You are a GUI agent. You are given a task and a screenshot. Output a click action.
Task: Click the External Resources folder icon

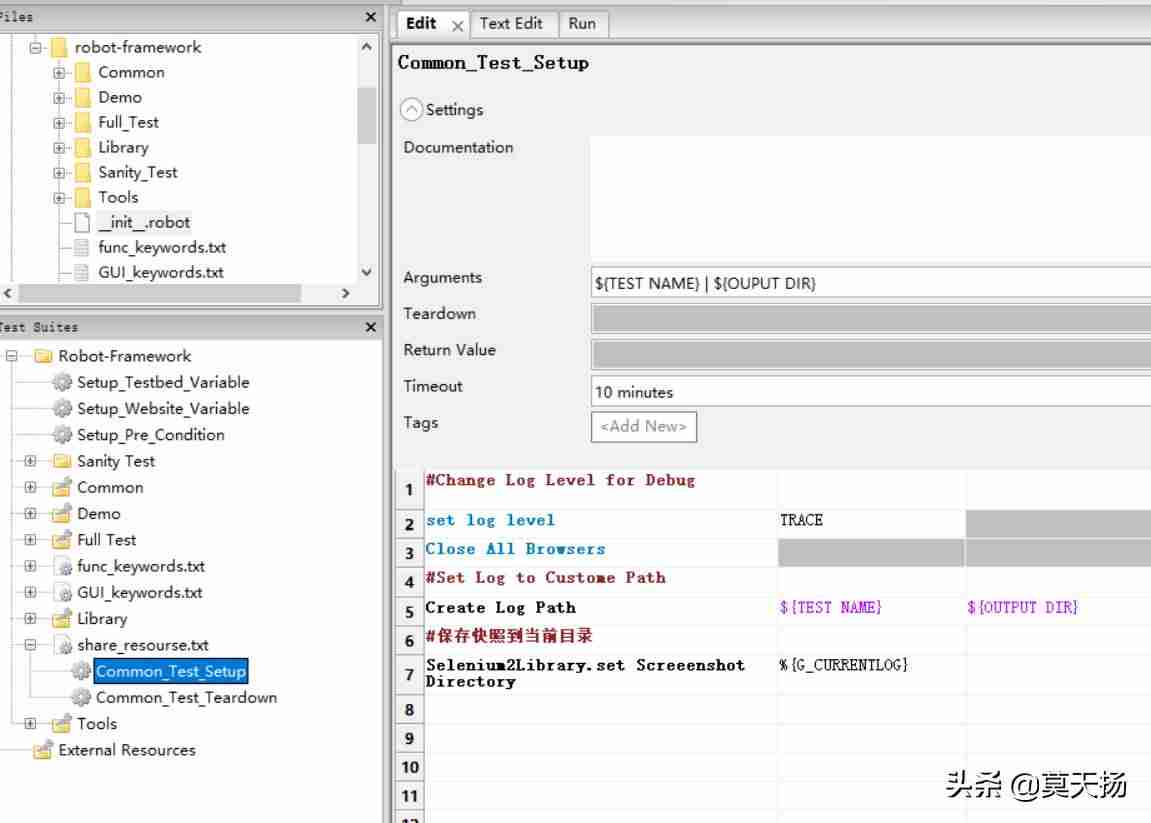click(x=43, y=750)
